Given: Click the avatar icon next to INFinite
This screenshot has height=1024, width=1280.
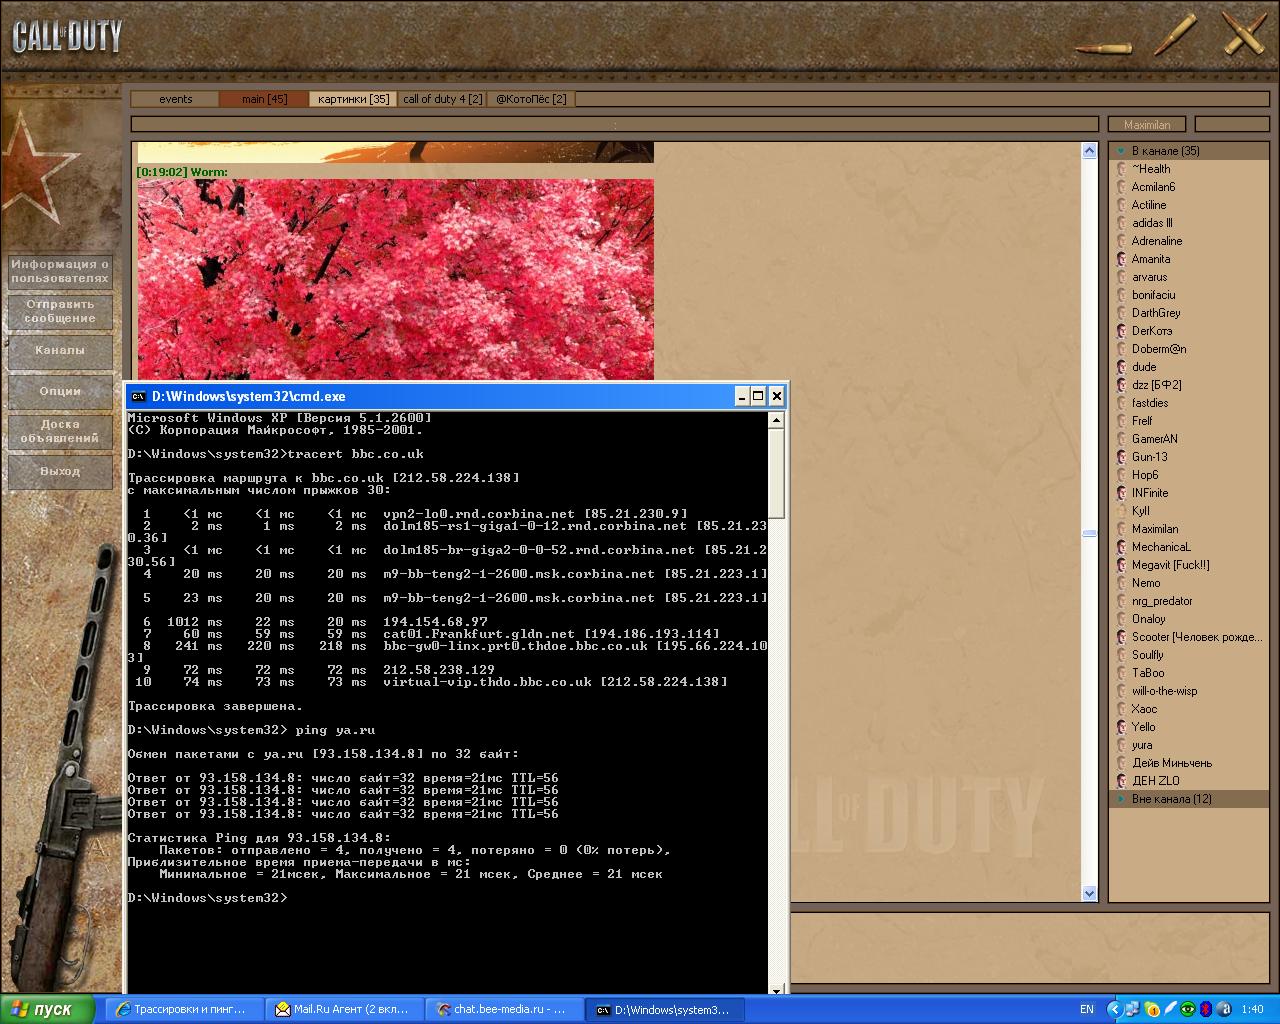Looking at the screenshot, I should click(x=1121, y=493).
